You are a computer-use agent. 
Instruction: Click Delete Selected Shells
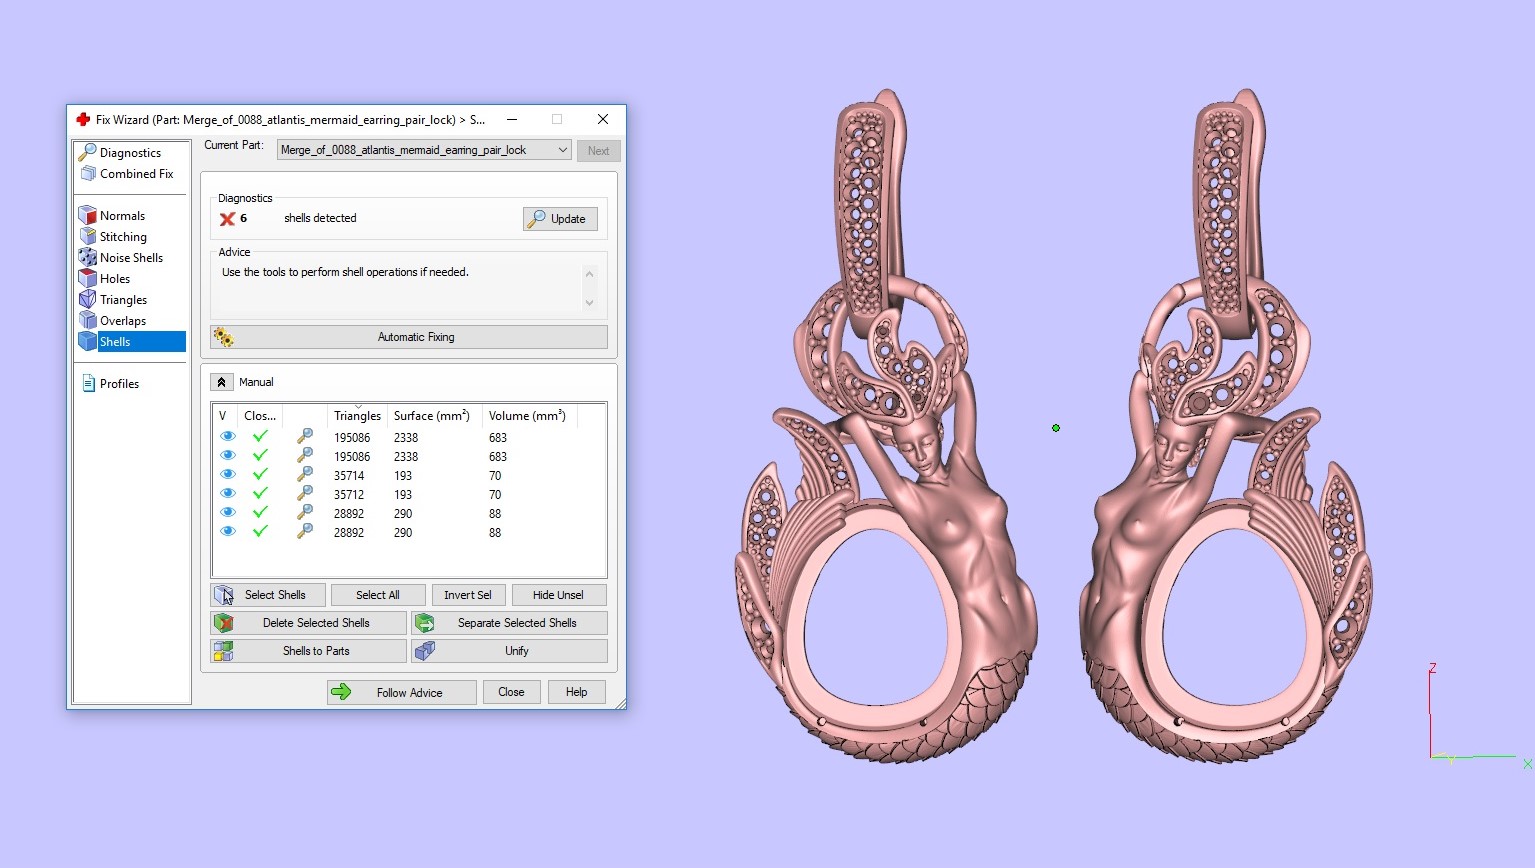[x=309, y=623]
